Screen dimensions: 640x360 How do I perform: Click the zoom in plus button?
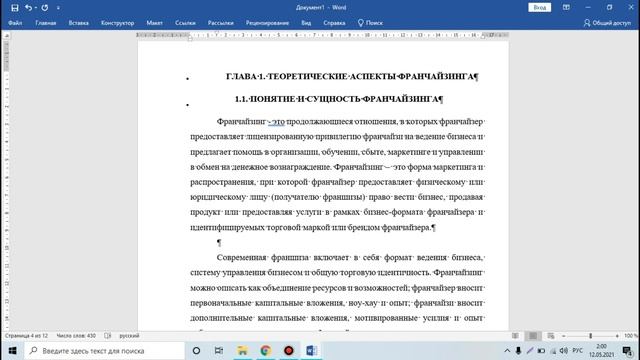pos(617,336)
